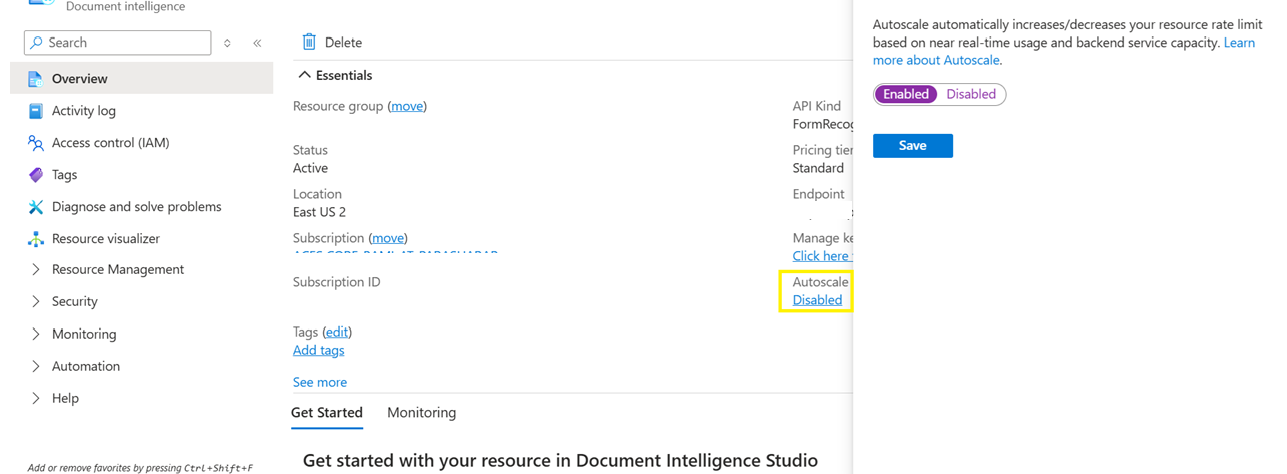This screenshot has height=474, width=1287.
Task: Focus the sidebar Search field
Action: (118, 42)
